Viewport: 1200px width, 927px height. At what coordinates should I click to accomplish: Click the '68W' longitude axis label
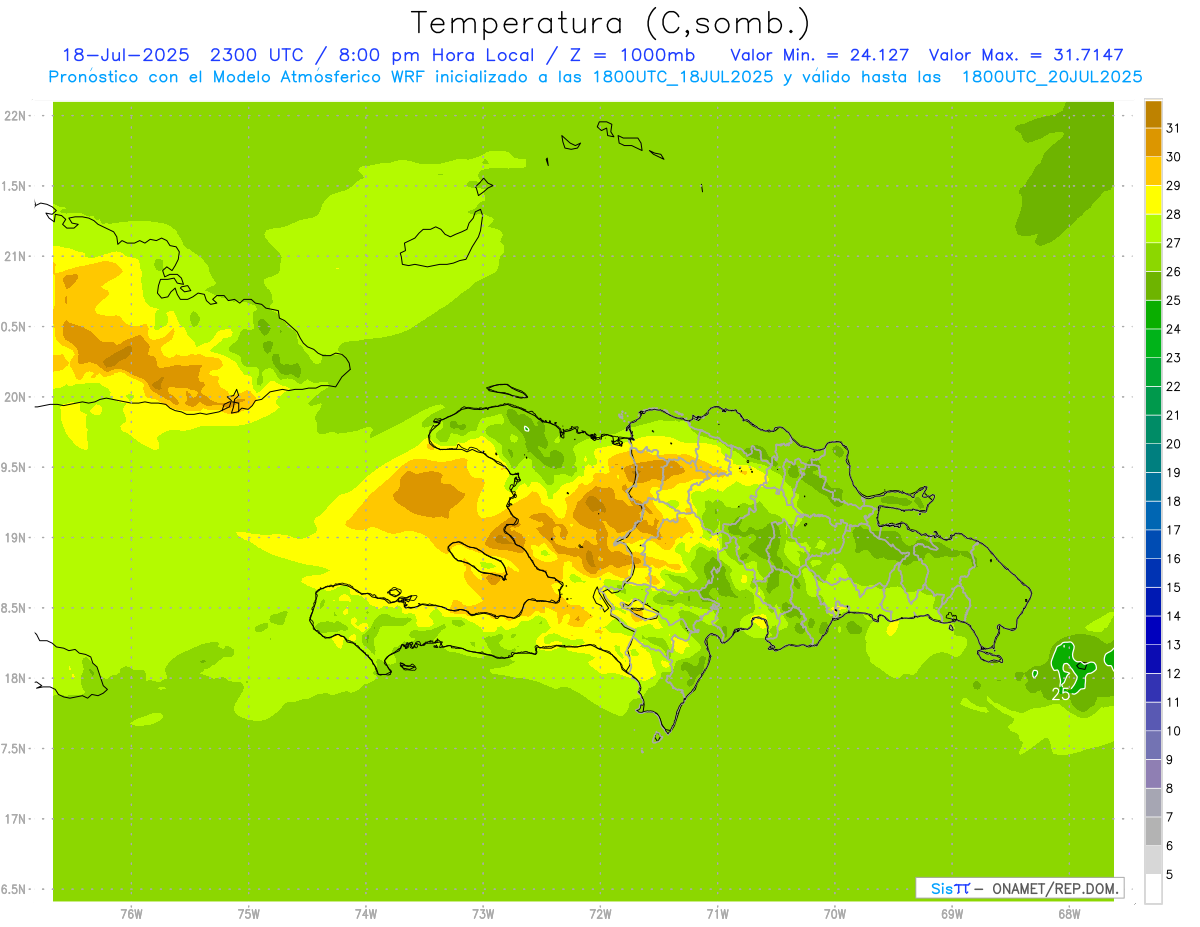coord(1069,914)
